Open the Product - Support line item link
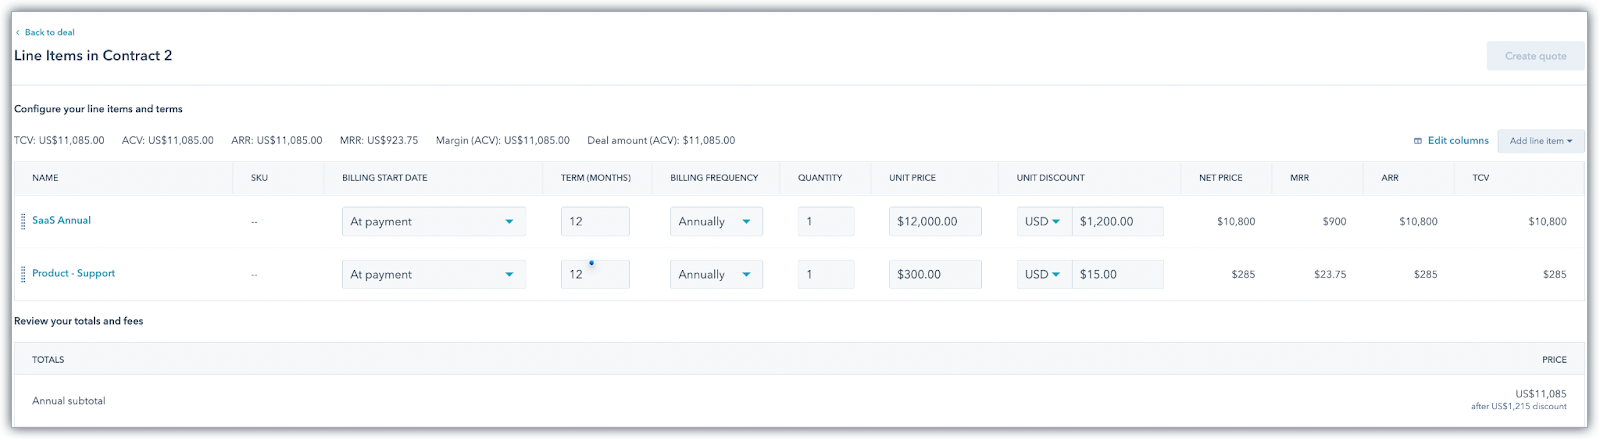 click(x=73, y=273)
